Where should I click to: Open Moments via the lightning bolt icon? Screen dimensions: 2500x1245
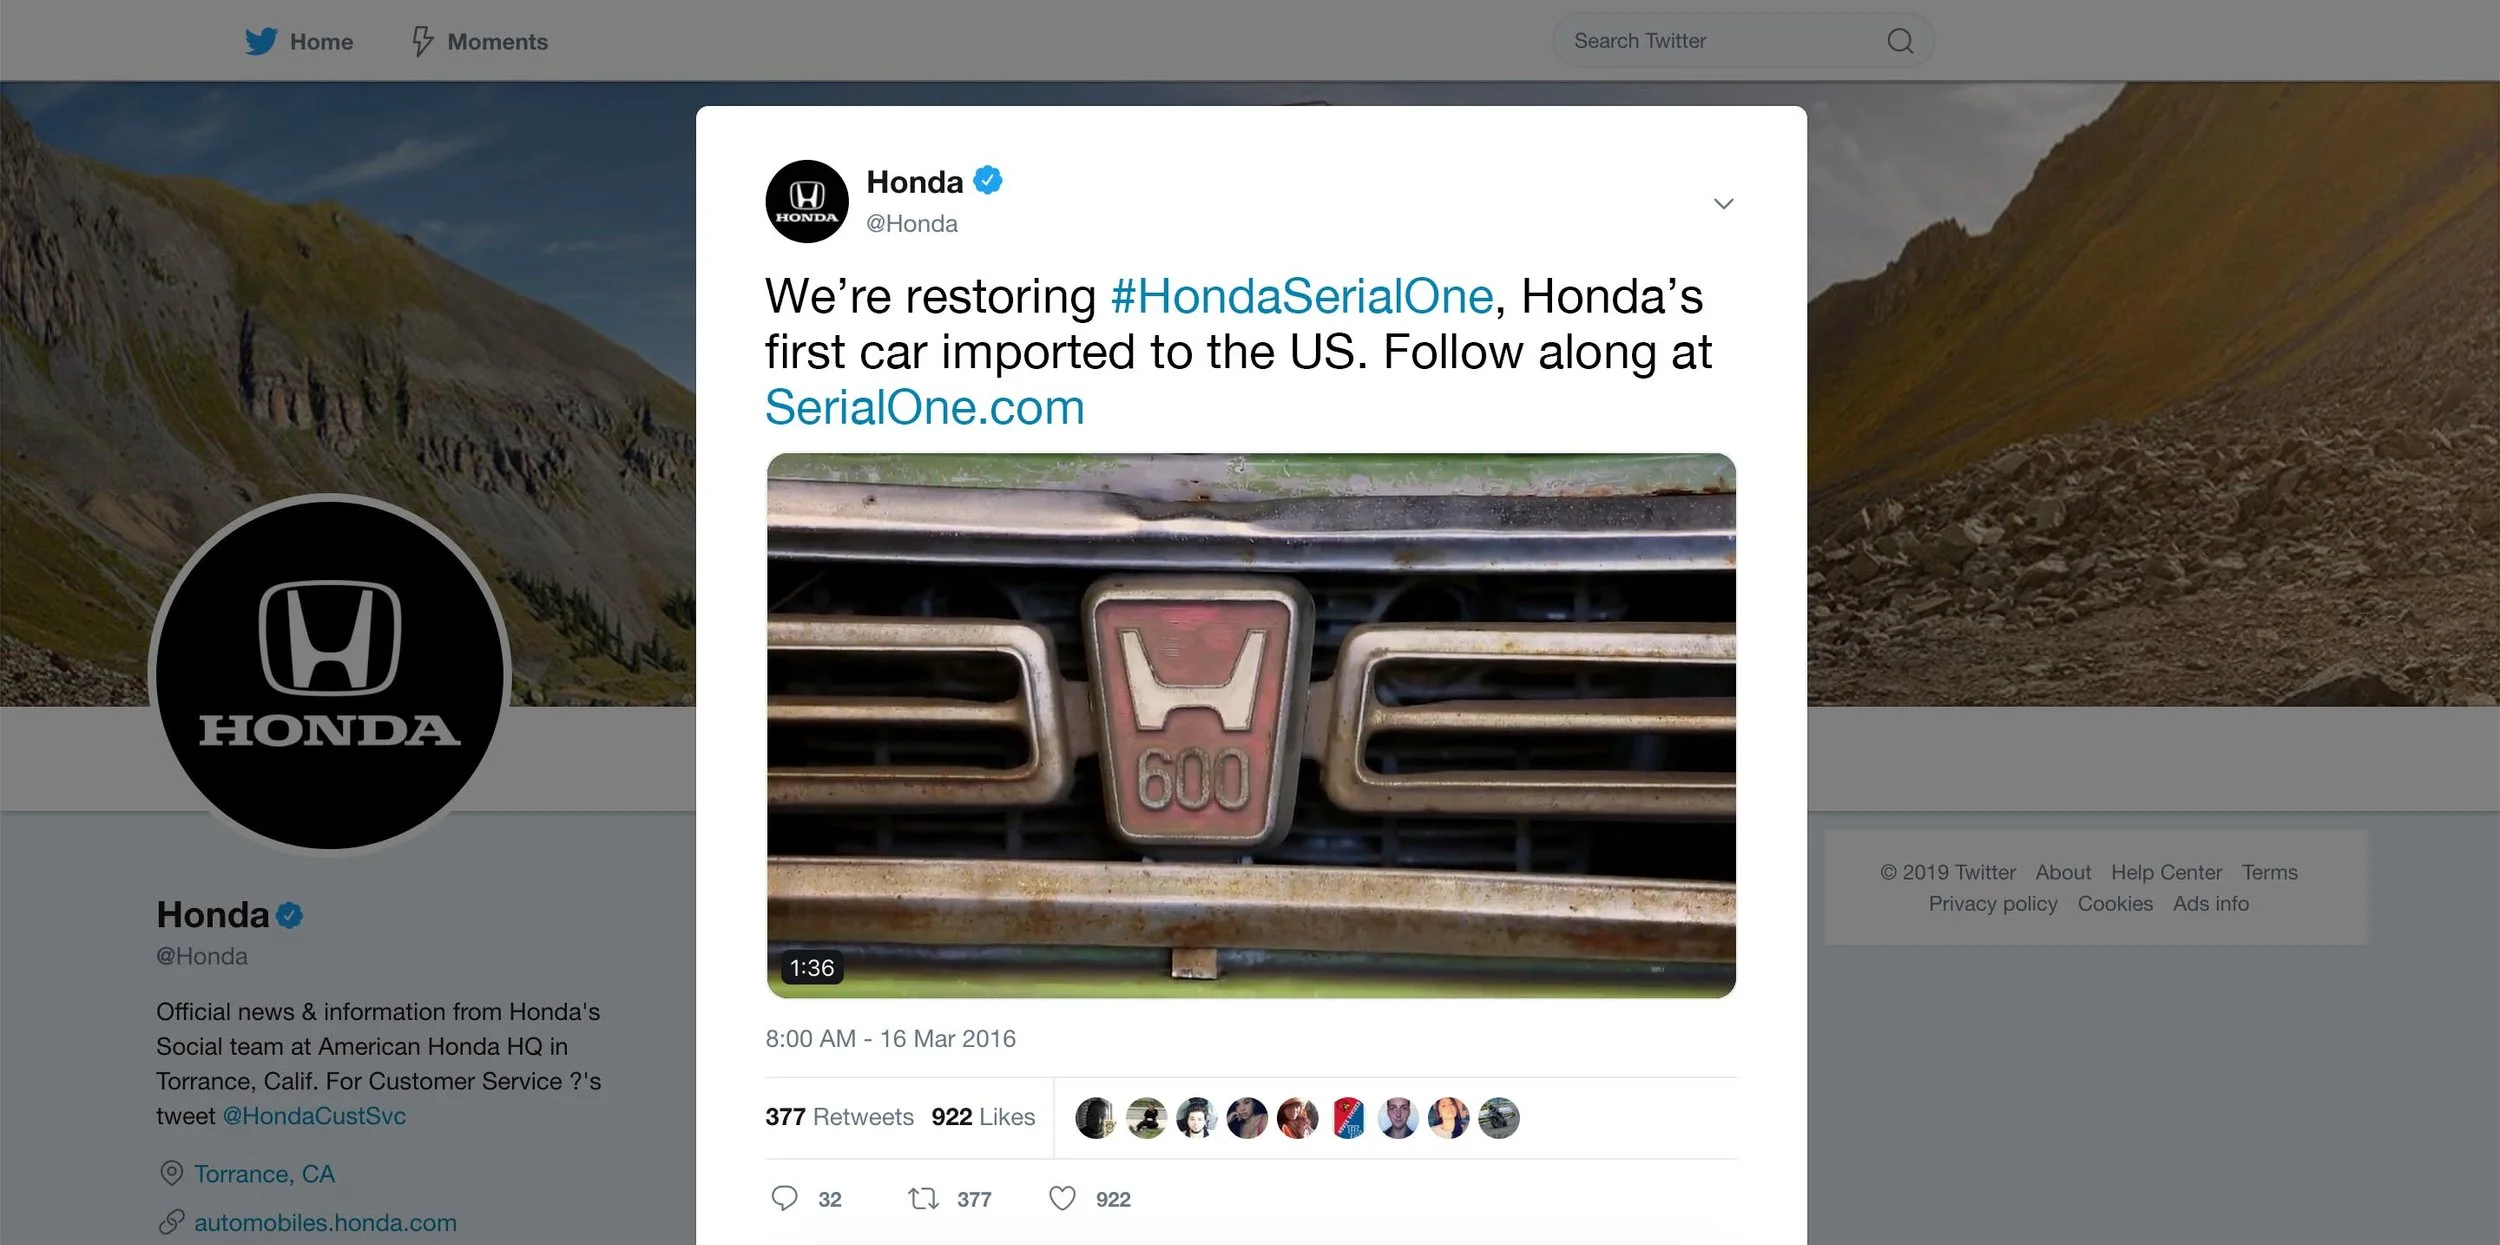(422, 41)
